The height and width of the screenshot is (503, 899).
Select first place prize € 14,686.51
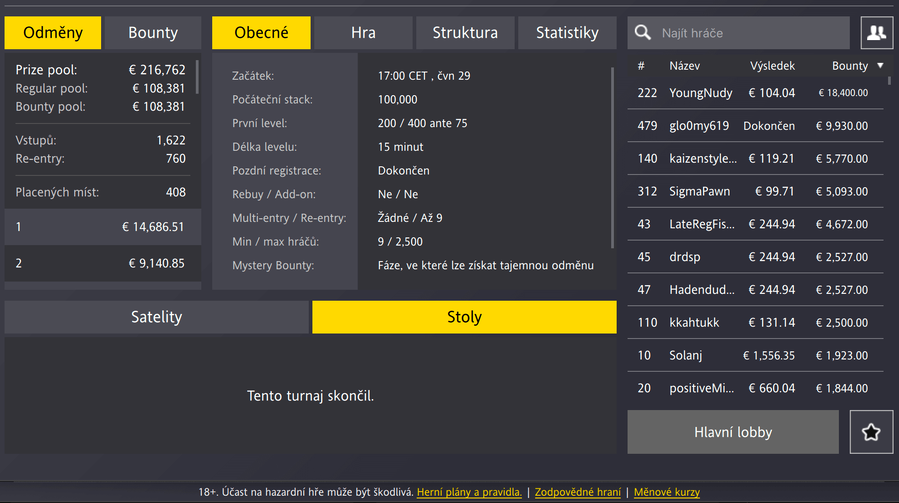point(103,227)
